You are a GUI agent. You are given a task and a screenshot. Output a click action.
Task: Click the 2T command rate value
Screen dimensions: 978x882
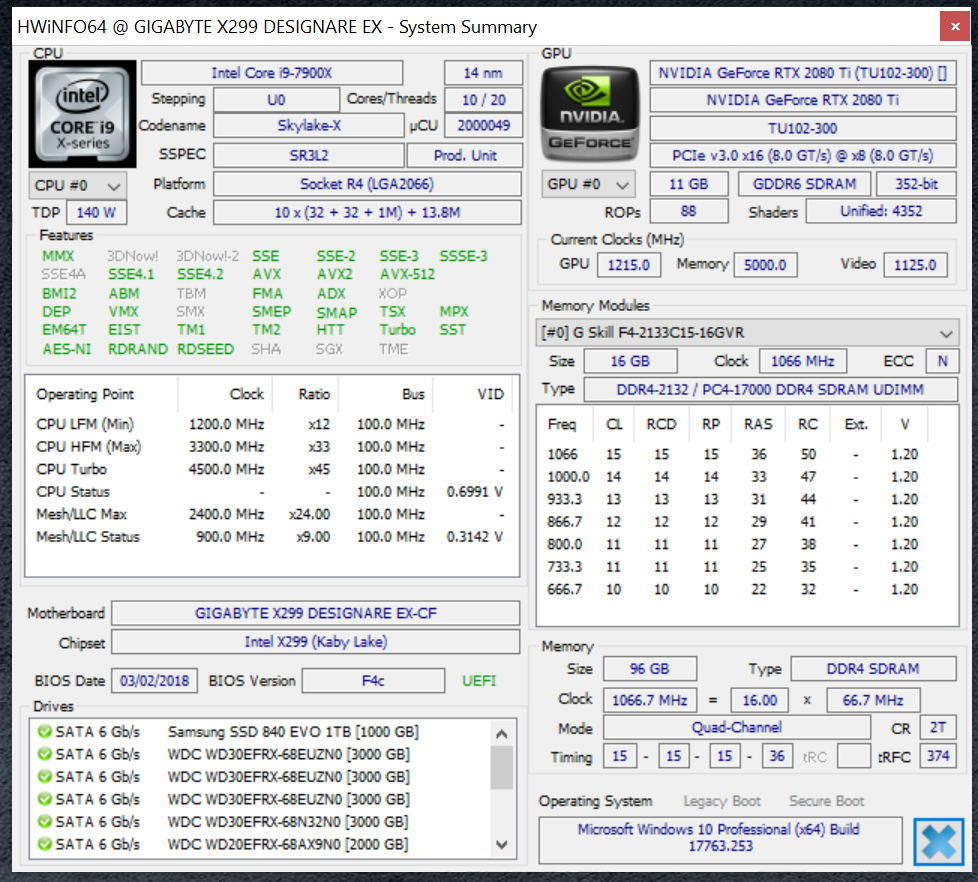click(x=938, y=727)
